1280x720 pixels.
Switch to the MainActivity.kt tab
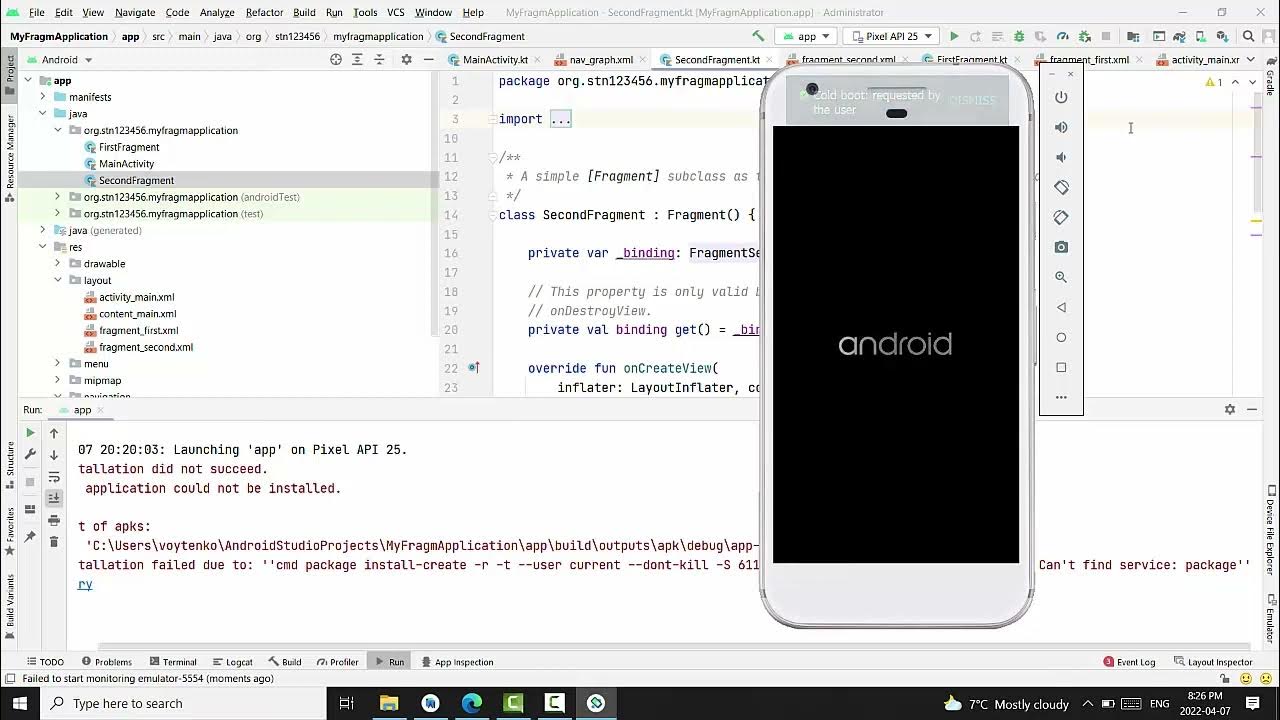[495, 60]
